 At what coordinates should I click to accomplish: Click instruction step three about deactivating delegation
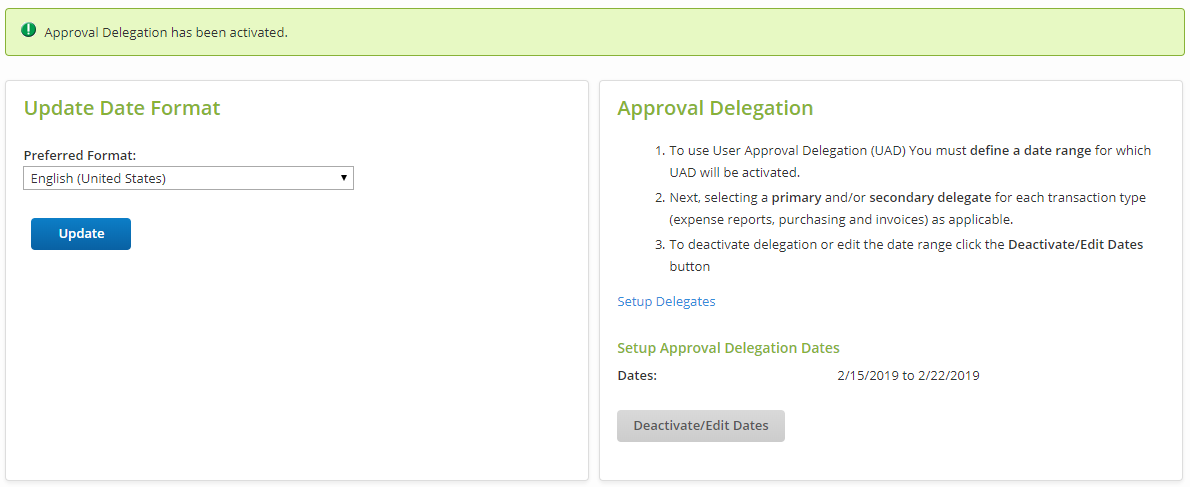[900, 255]
